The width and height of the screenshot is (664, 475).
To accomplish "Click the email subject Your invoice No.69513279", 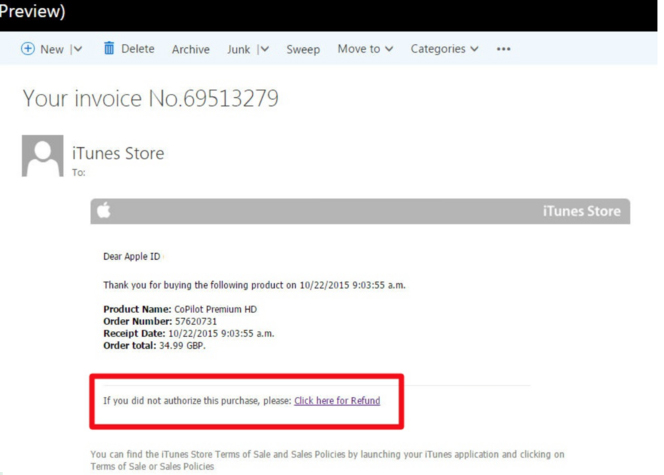I will [151, 98].
